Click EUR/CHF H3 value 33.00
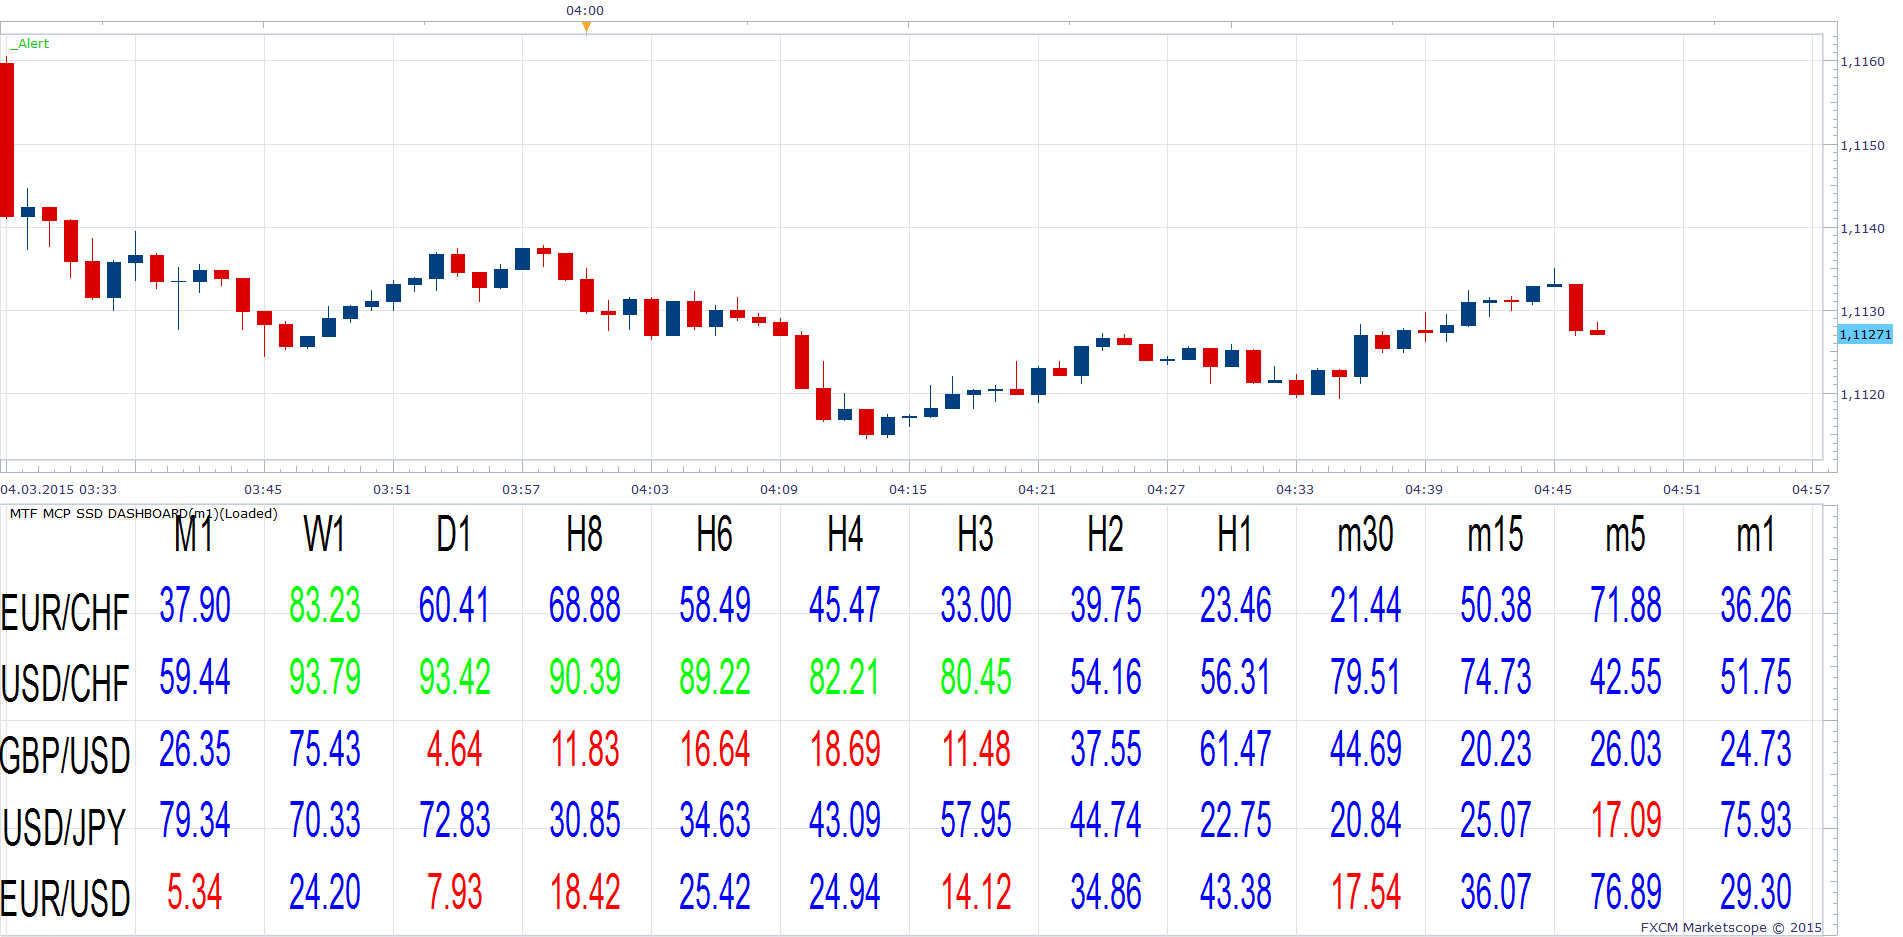 pyautogui.click(x=976, y=606)
